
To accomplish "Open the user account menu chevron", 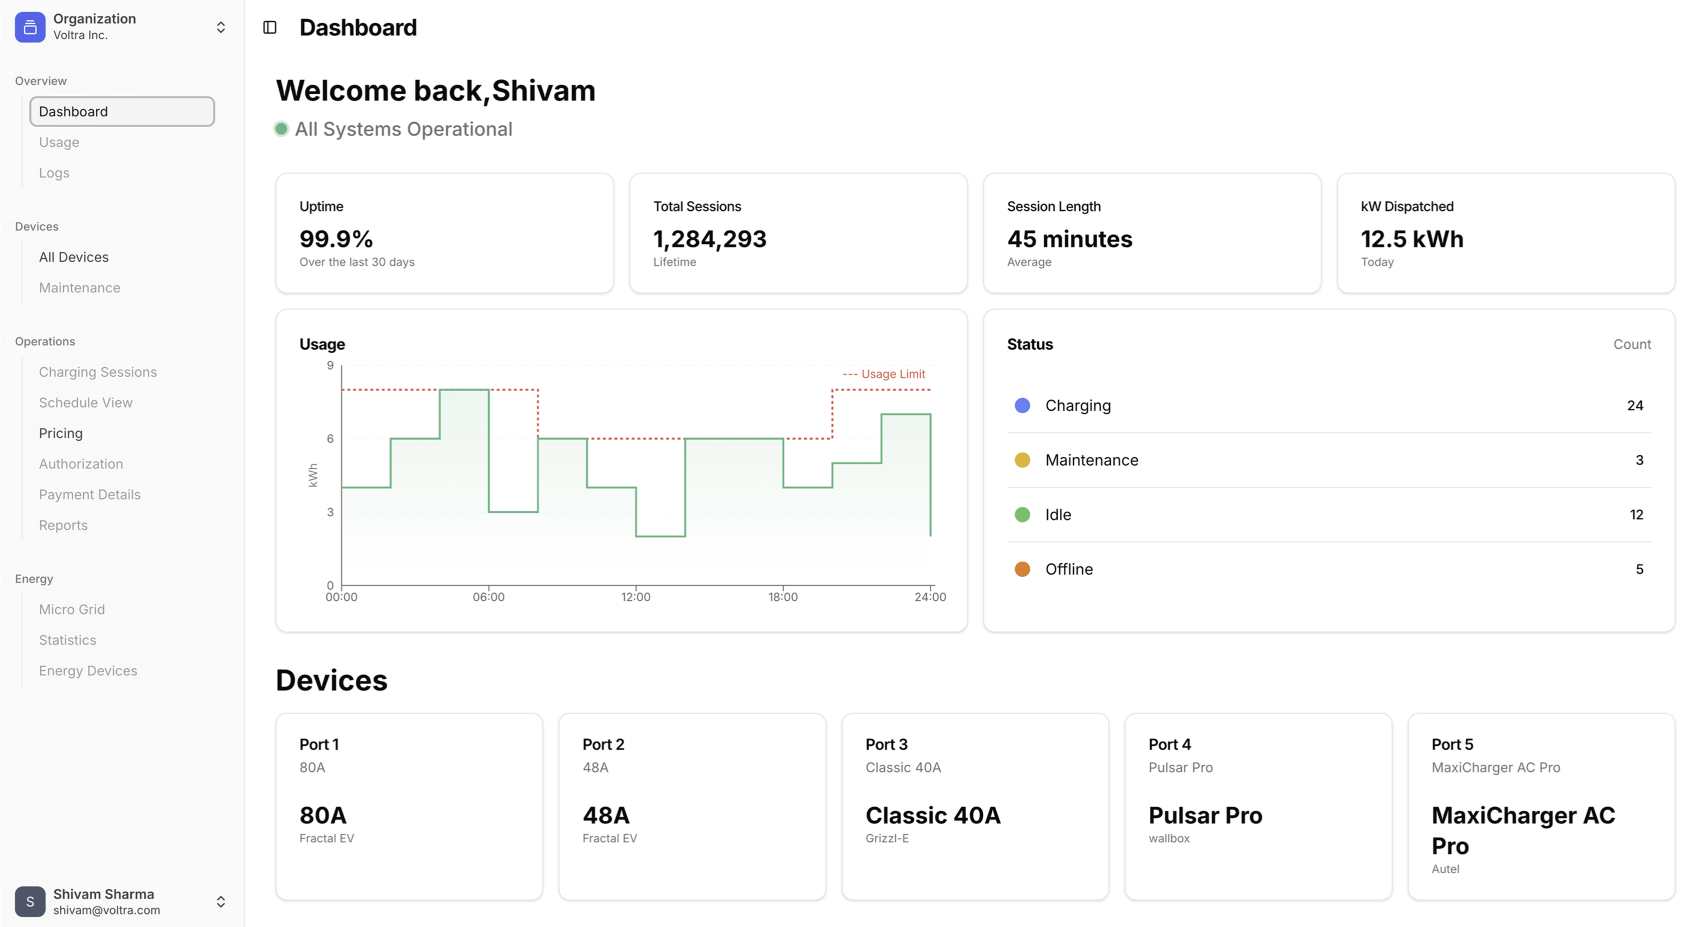I will (x=221, y=902).
